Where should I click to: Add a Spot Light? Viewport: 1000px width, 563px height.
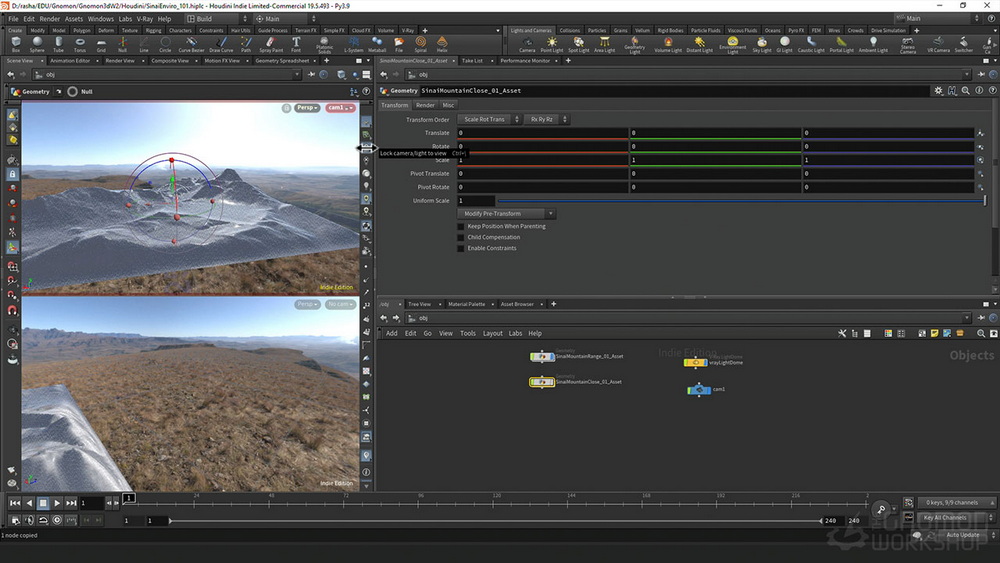point(578,44)
